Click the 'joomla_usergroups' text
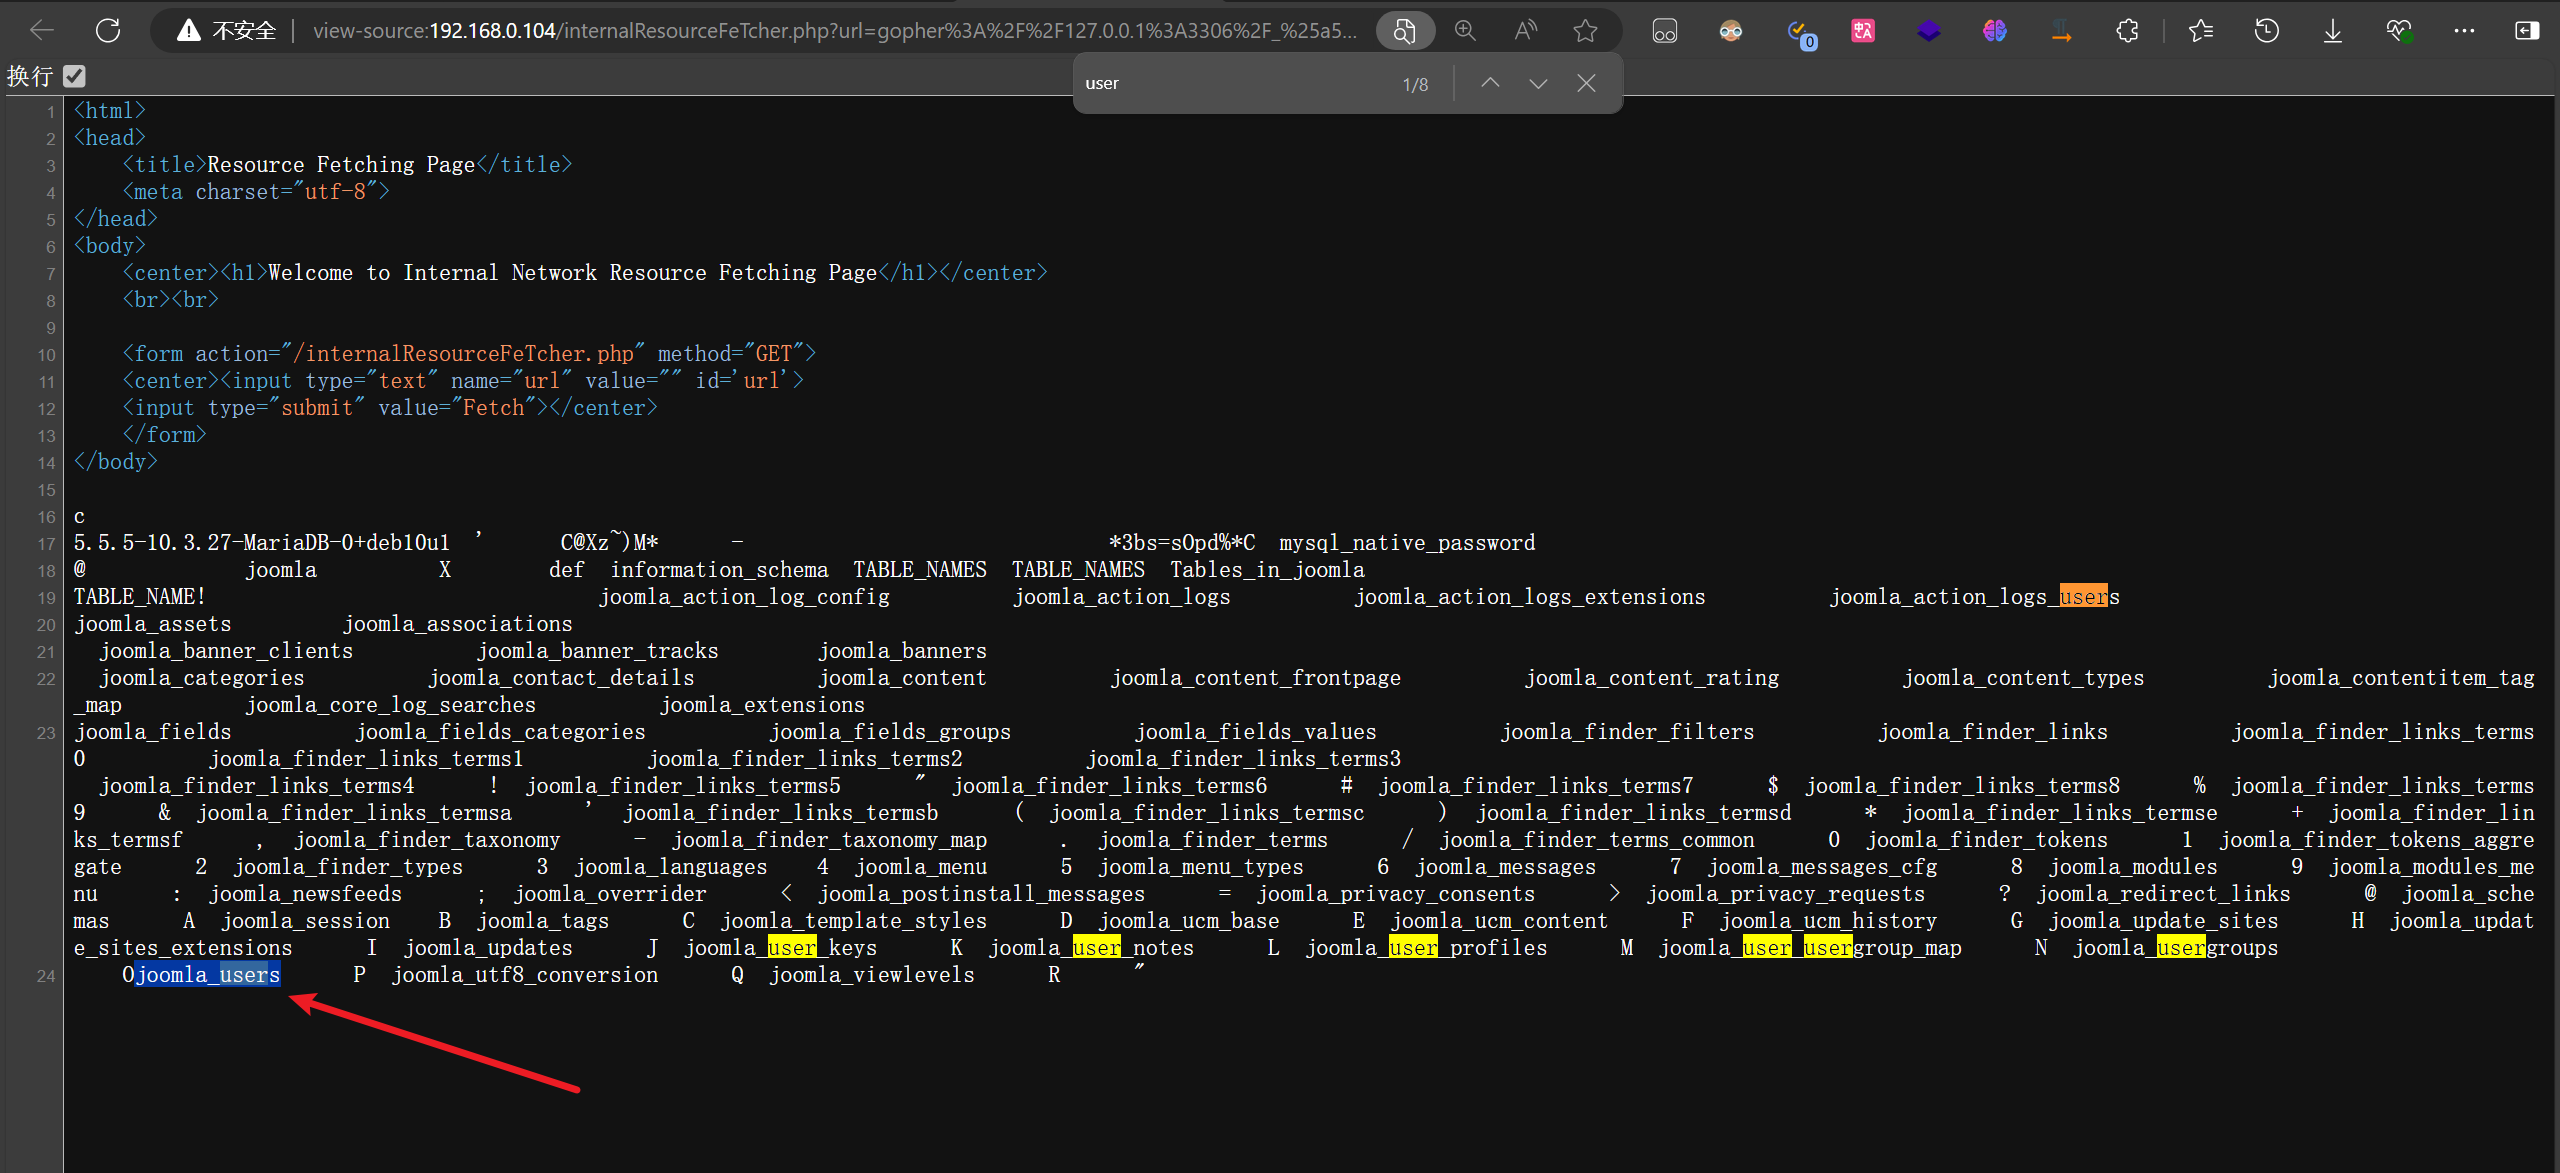 point(2175,947)
